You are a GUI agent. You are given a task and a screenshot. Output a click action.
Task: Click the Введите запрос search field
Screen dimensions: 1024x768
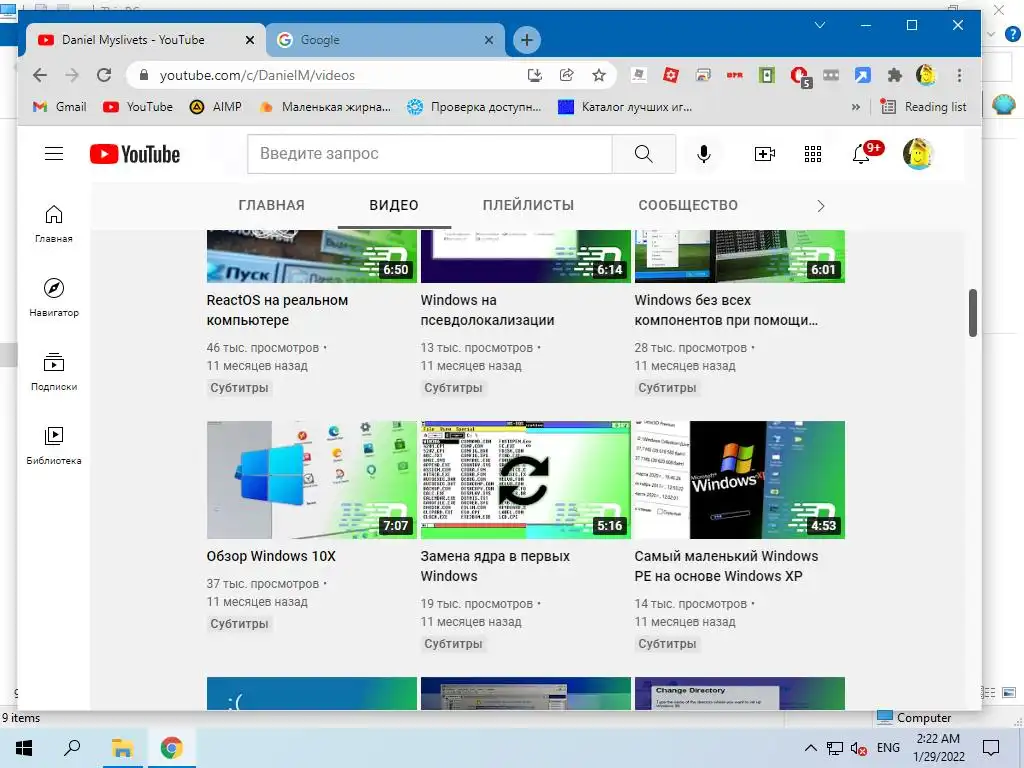(x=430, y=154)
